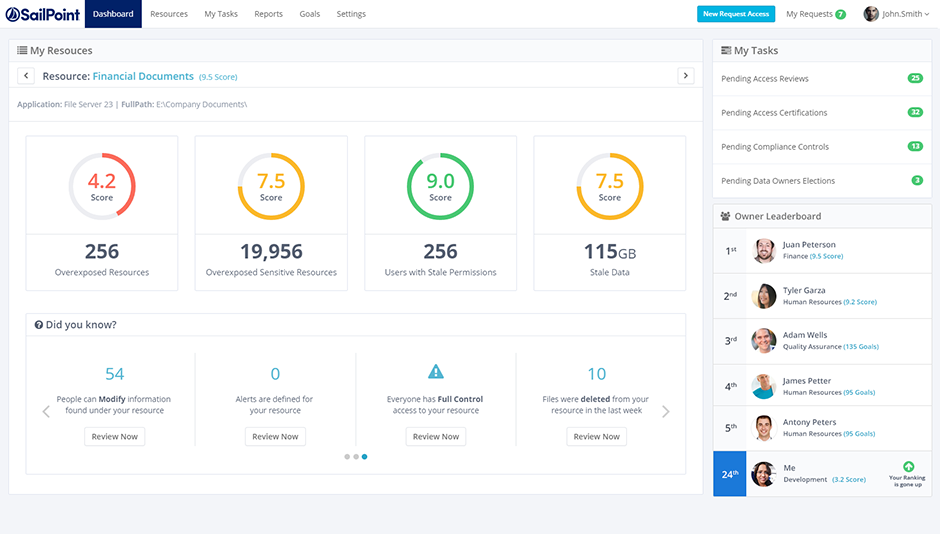Review Now for deleted files
This screenshot has height=534, width=940.
click(596, 436)
